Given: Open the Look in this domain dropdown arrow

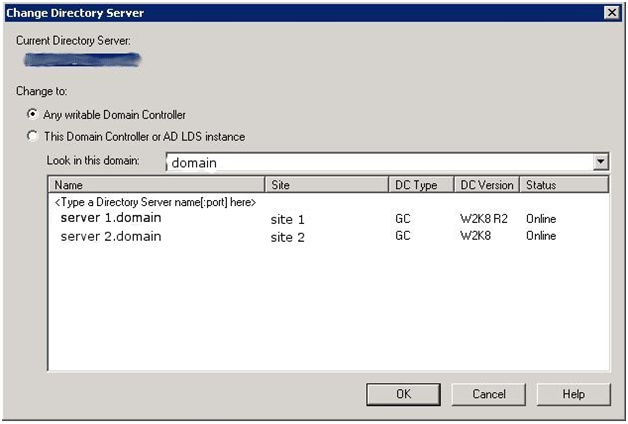Looking at the screenshot, I should tap(600, 162).
